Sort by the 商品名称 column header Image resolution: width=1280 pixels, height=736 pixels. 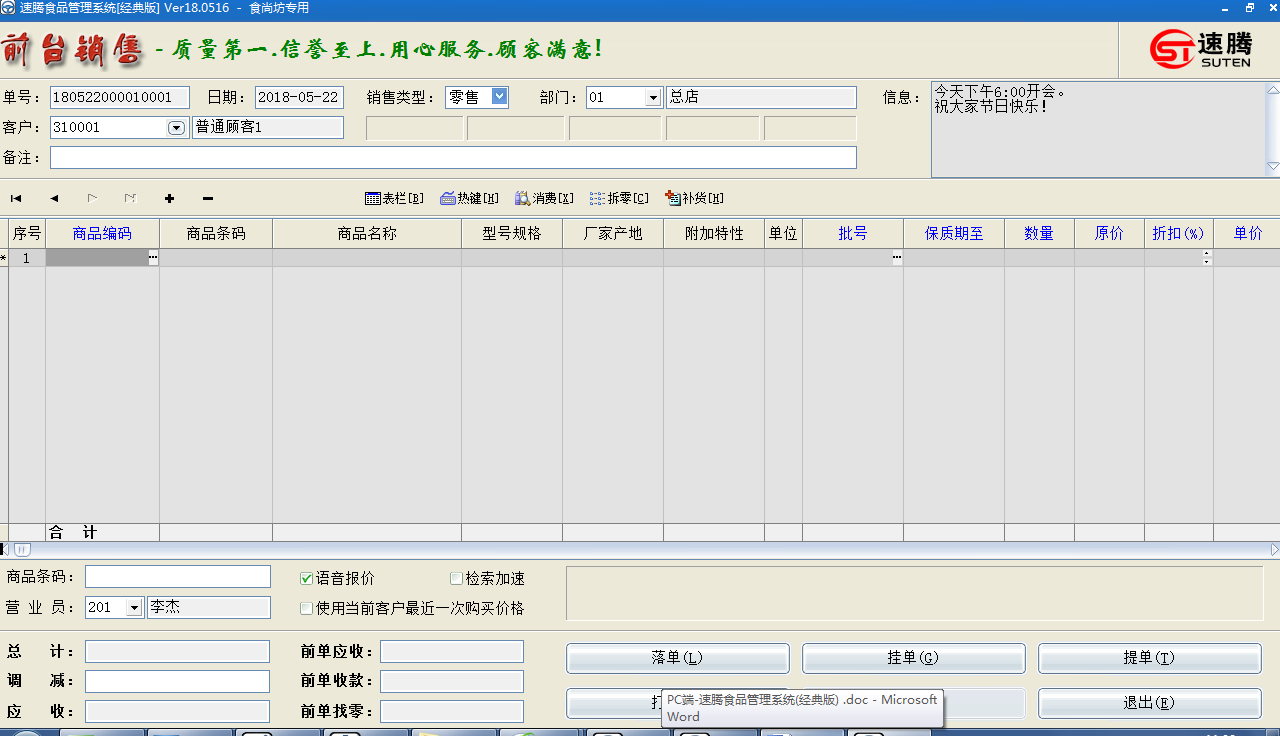(x=366, y=233)
